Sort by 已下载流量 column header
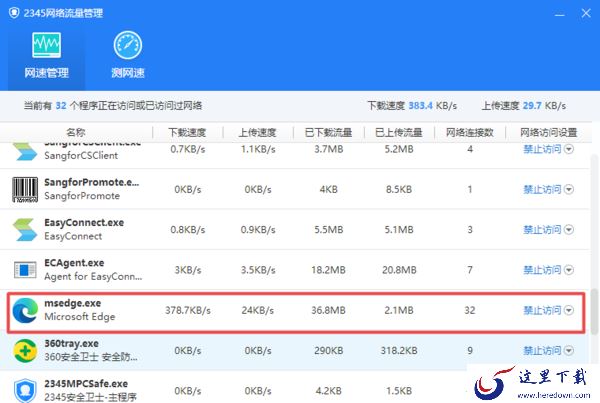600x403 pixels. [x=328, y=132]
